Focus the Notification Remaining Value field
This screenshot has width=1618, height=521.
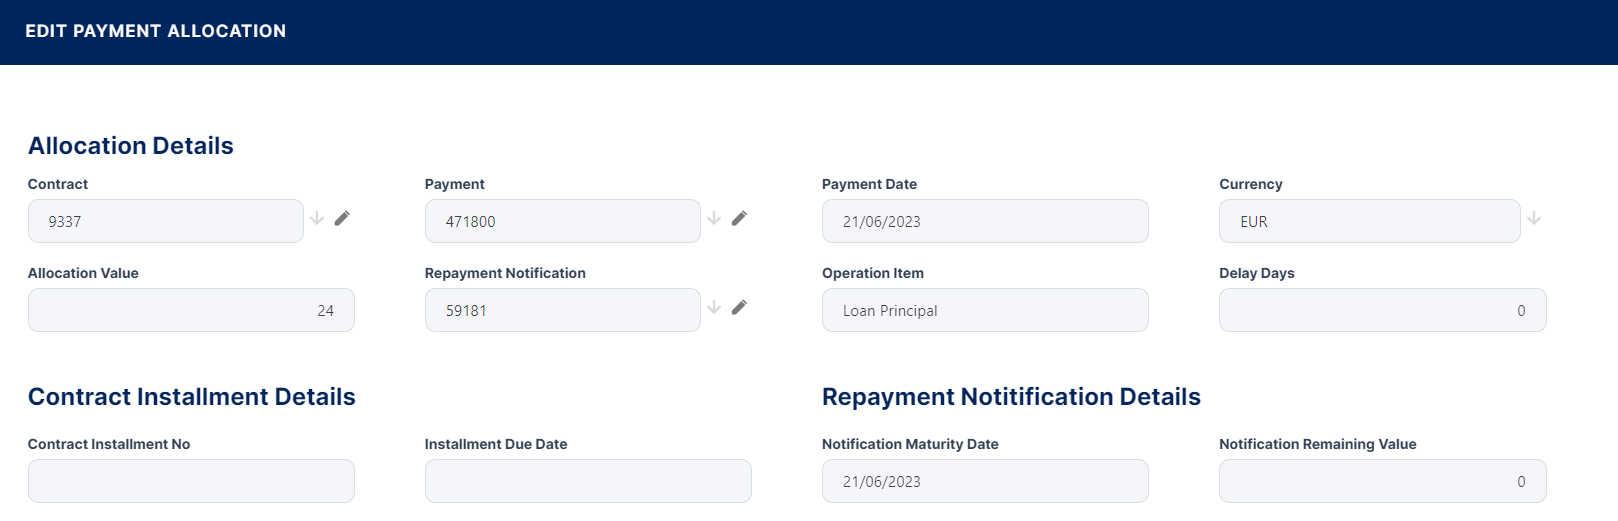point(1382,481)
